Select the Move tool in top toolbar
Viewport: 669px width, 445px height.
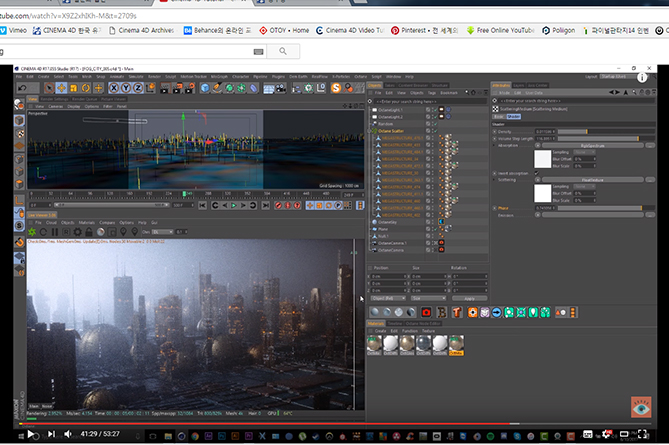(x=61, y=88)
